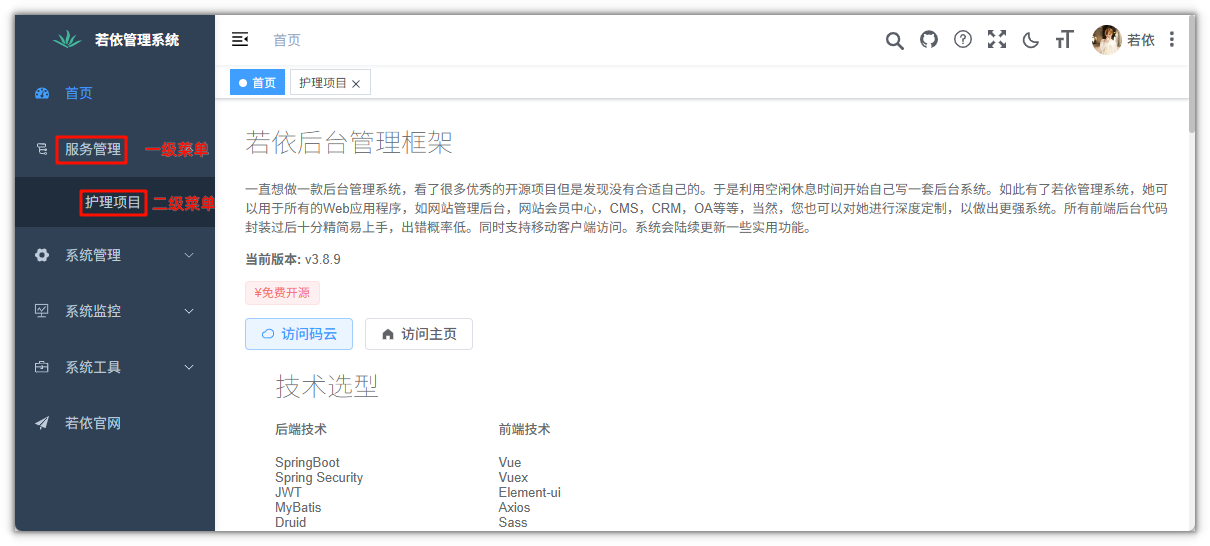1210x546 pixels.
Task: Expand the 系统管理 menu
Action: coord(115,255)
